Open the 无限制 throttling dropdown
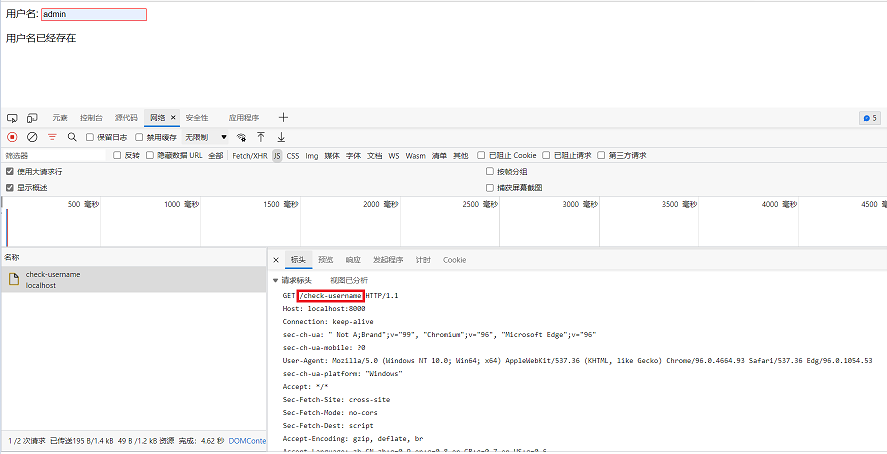The height and width of the screenshot is (454, 887). pos(205,137)
